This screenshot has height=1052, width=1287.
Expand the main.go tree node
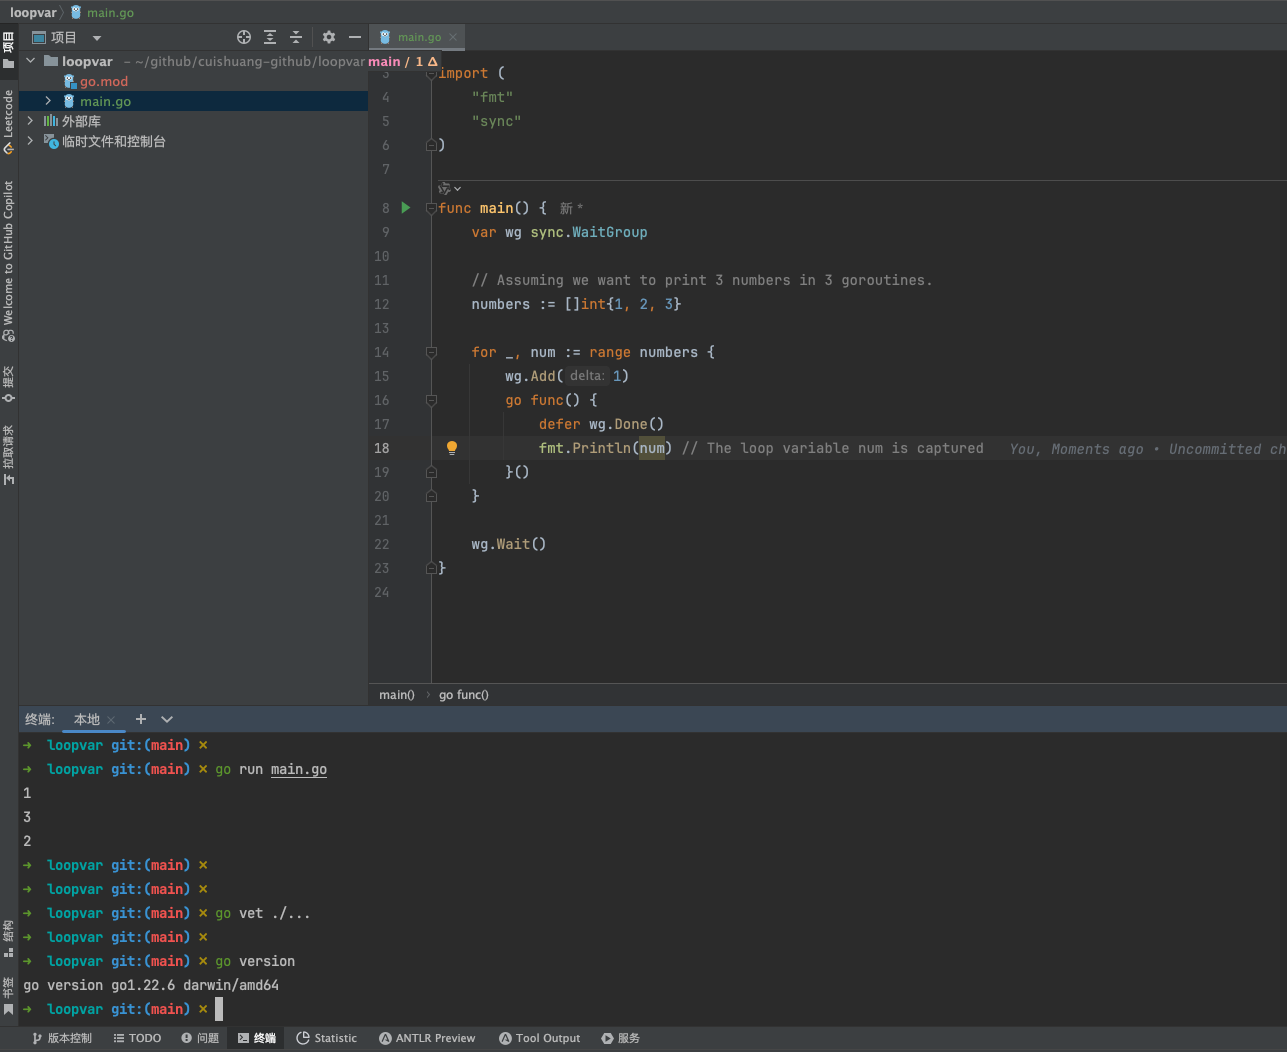[48, 101]
